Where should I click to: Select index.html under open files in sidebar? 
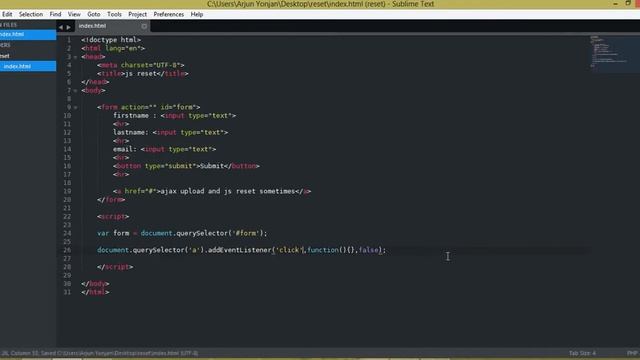(x=28, y=34)
